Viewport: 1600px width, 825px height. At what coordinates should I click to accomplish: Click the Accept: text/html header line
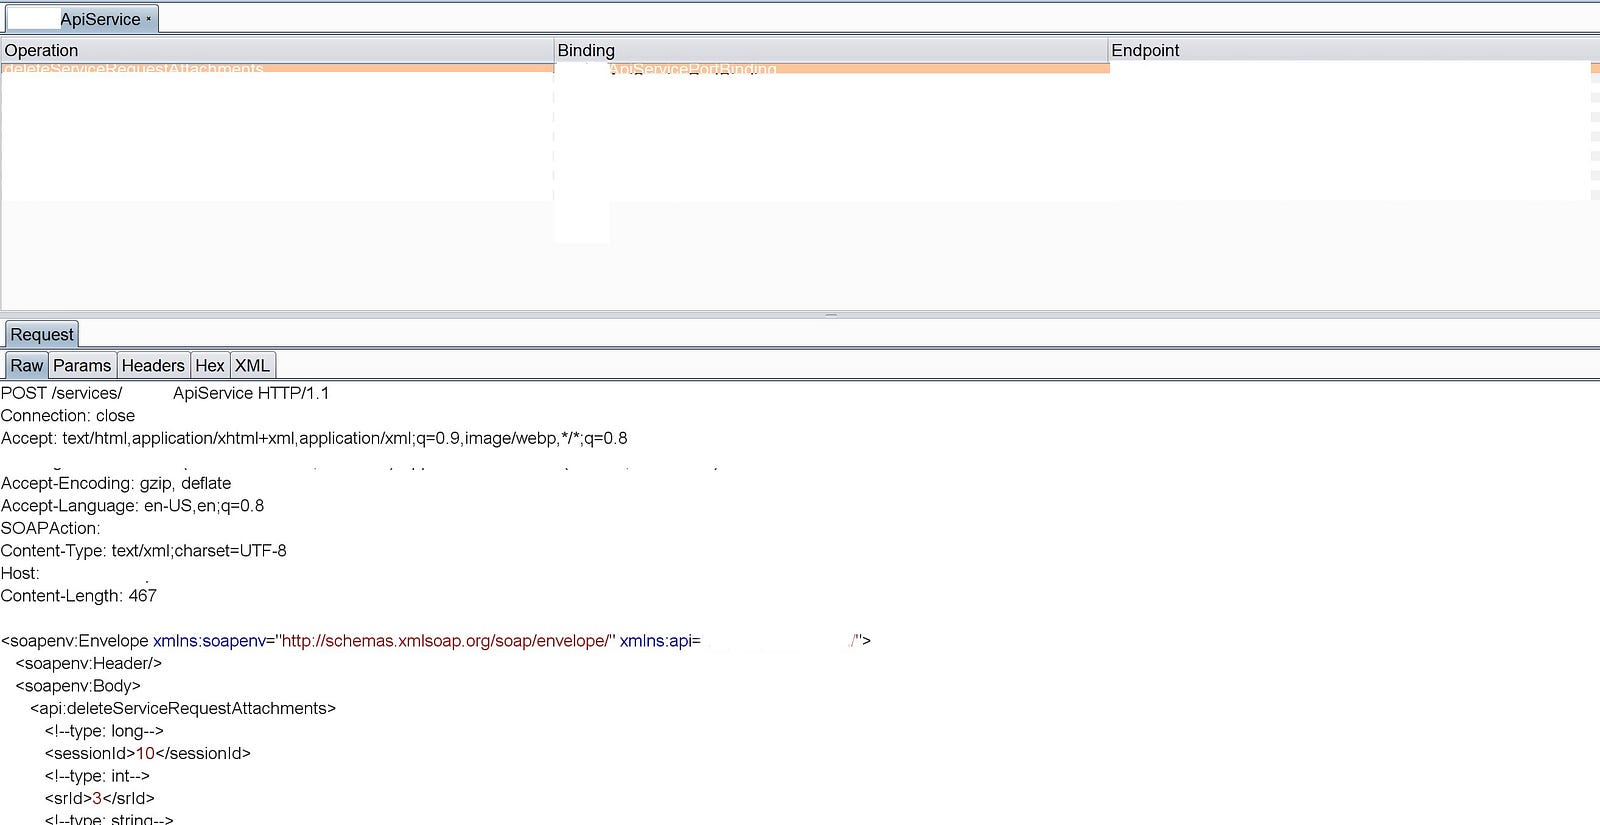[314, 438]
